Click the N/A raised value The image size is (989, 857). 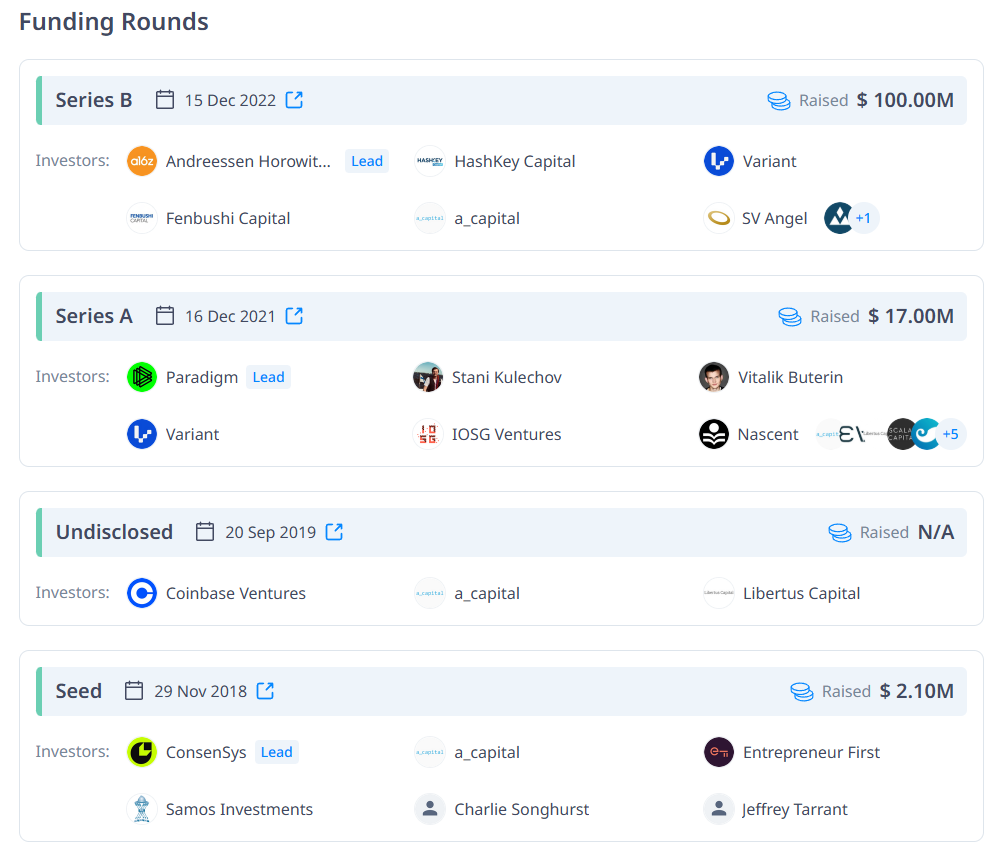coord(936,532)
